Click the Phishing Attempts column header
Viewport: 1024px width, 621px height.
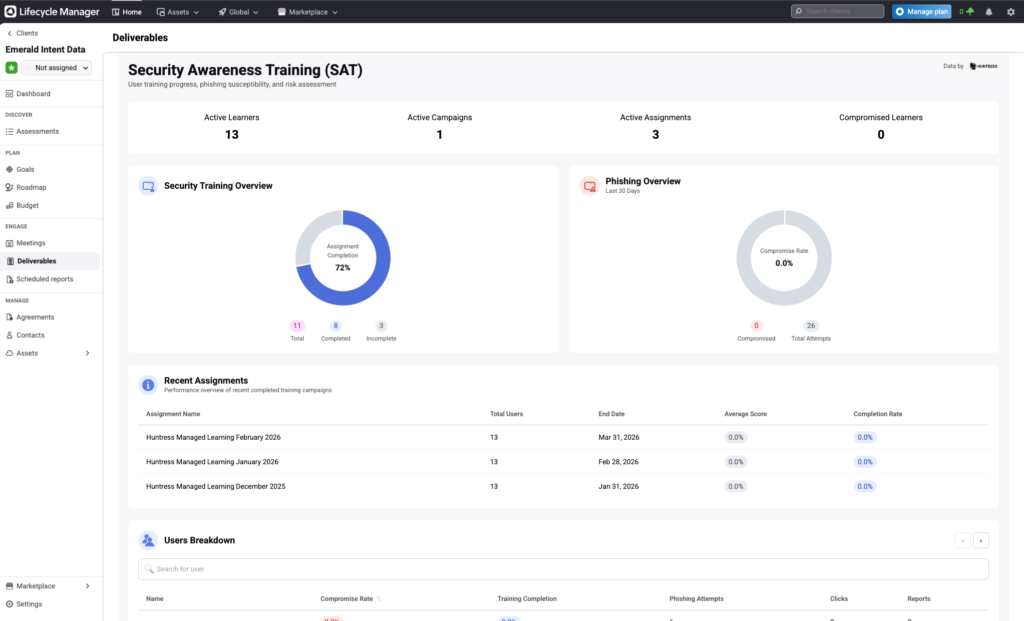click(x=696, y=599)
